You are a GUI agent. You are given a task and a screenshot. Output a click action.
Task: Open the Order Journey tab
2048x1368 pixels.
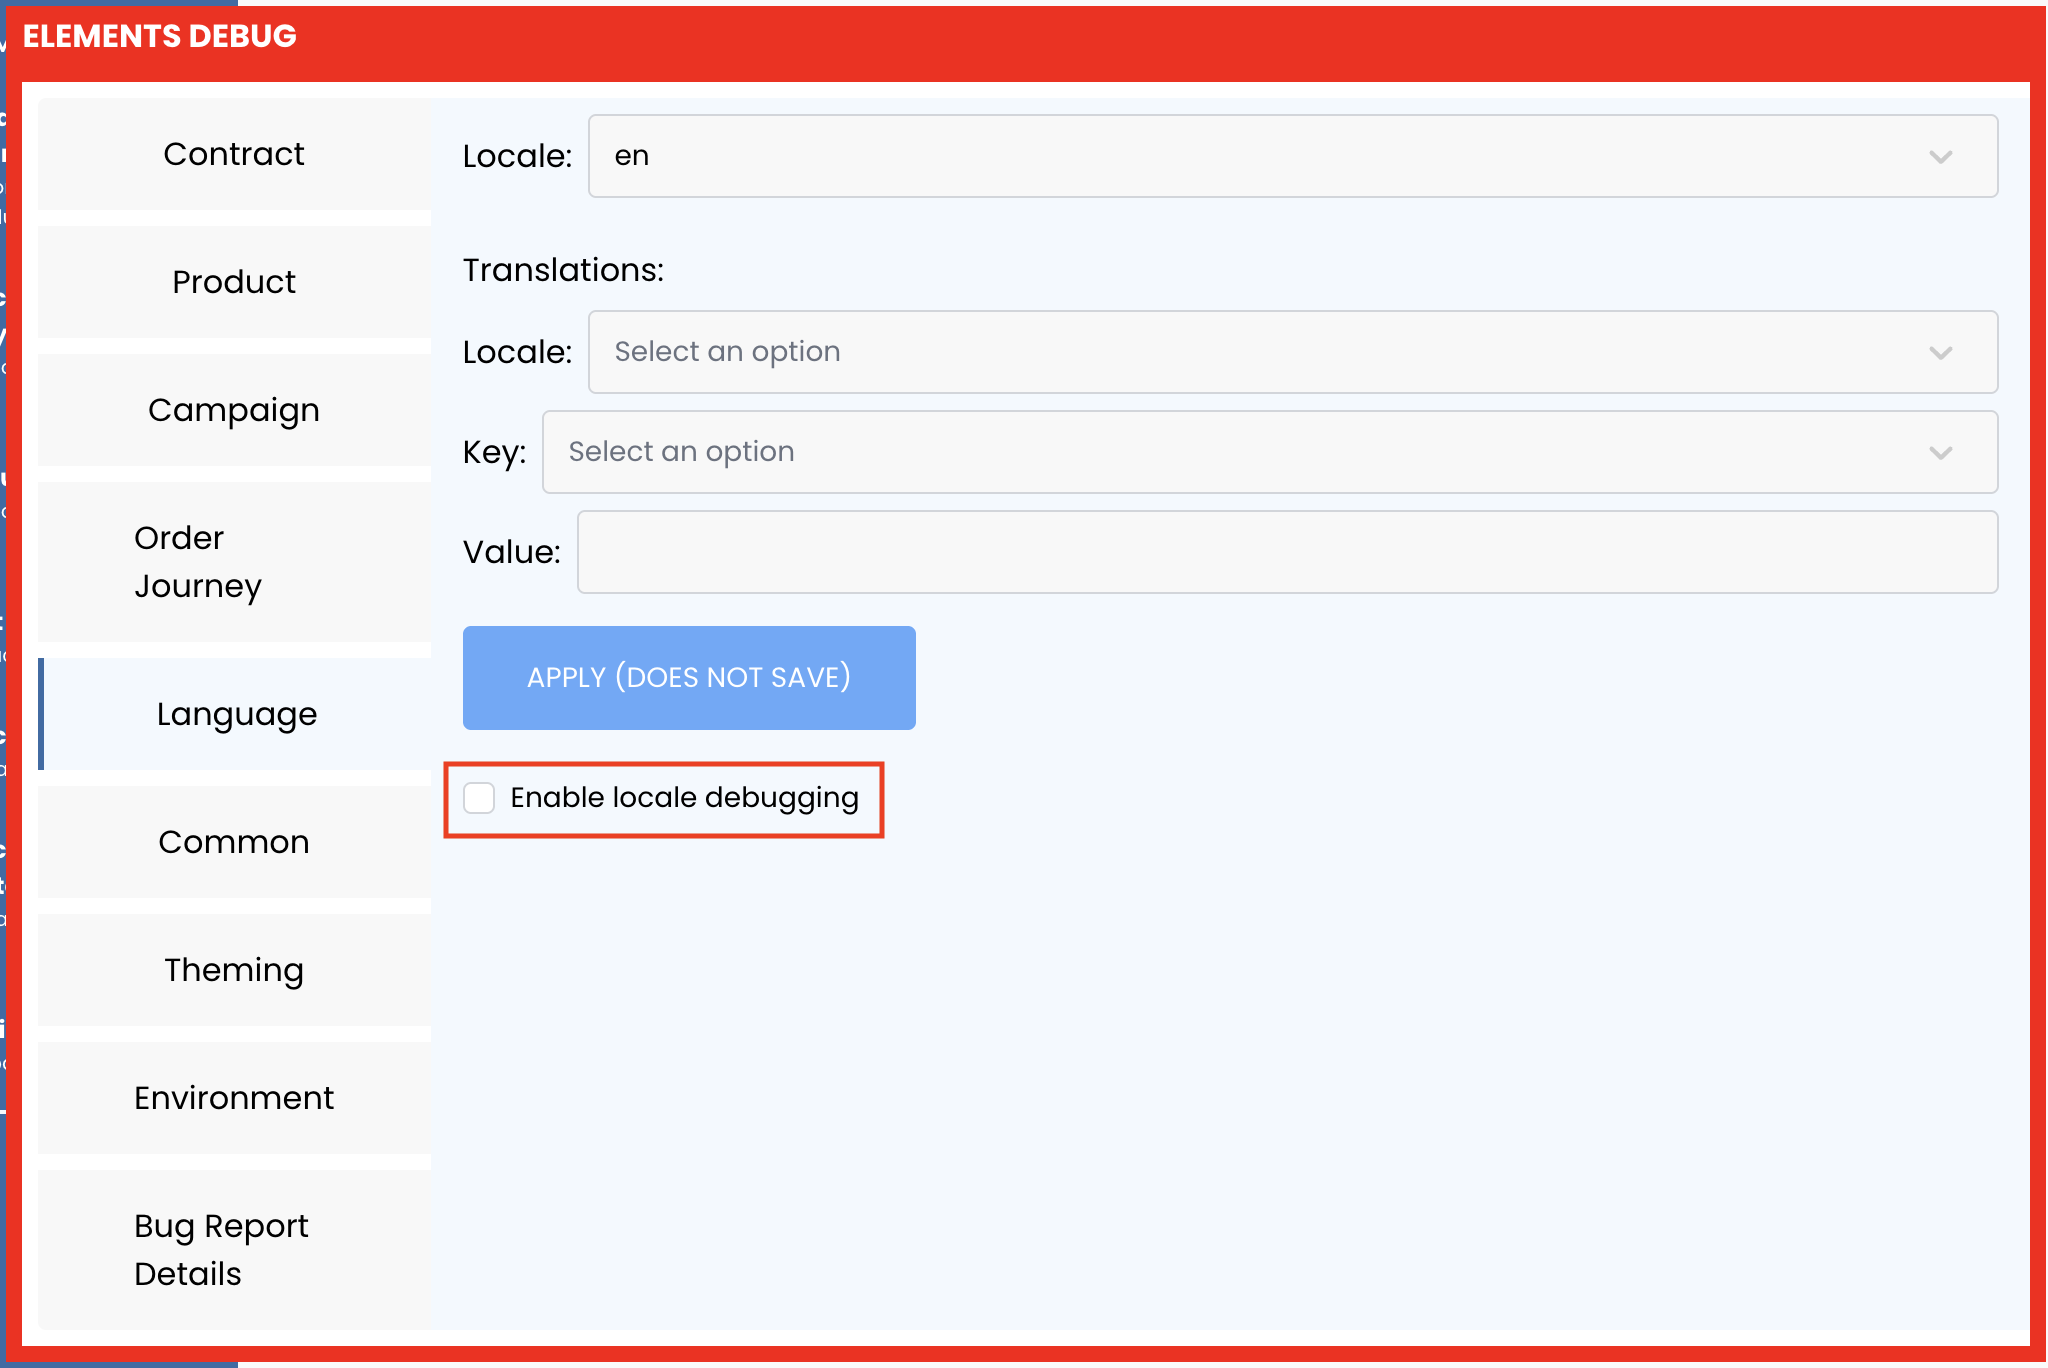(x=234, y=562)
